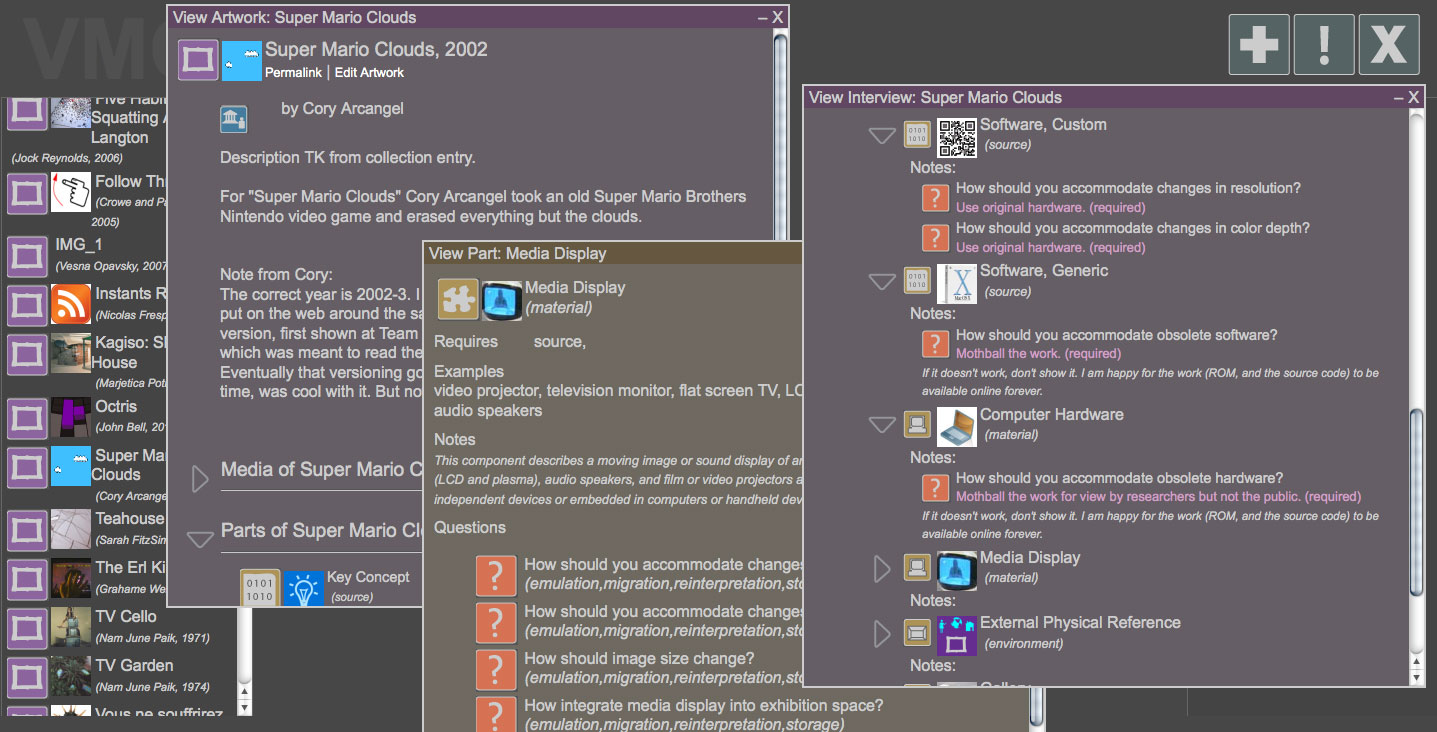Close the View Artwork window

tap(778, 17)
